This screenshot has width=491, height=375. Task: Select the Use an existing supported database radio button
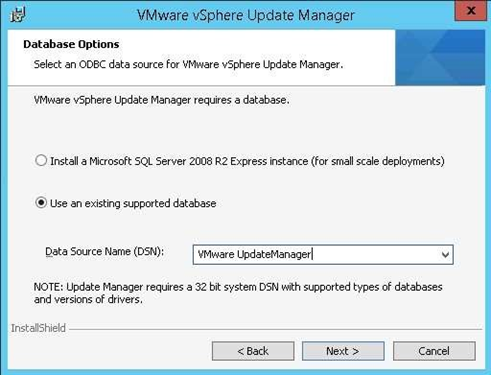point(41,203)
